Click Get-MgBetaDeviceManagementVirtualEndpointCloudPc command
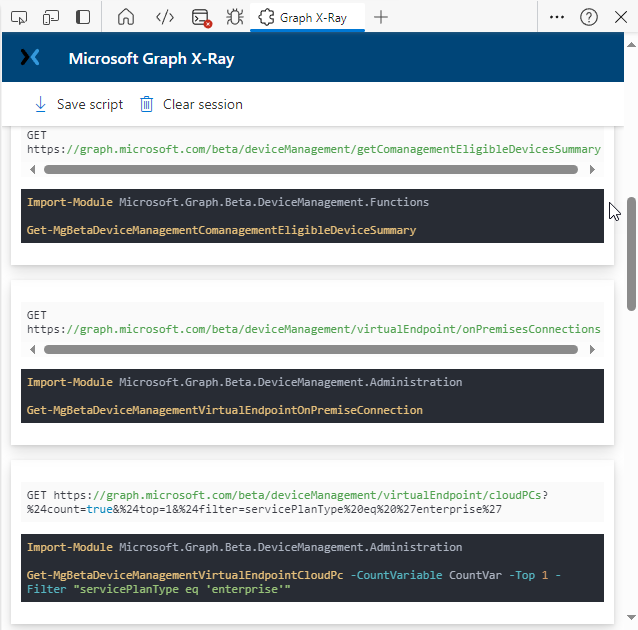The width and height of the screenshot is (638, 630). [x=185, y=575]
